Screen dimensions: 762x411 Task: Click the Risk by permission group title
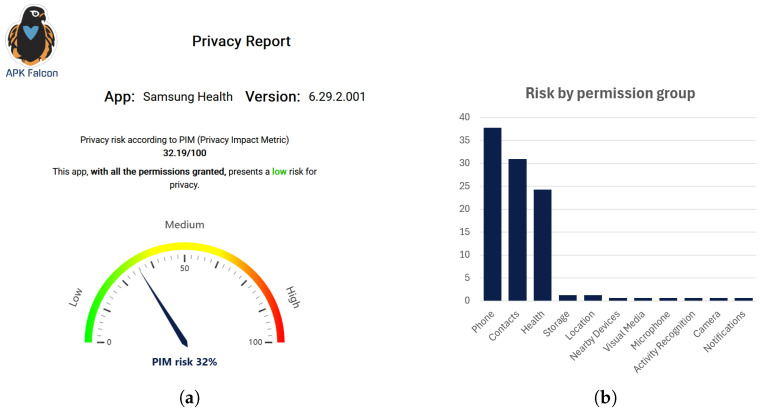pos(610,93)
